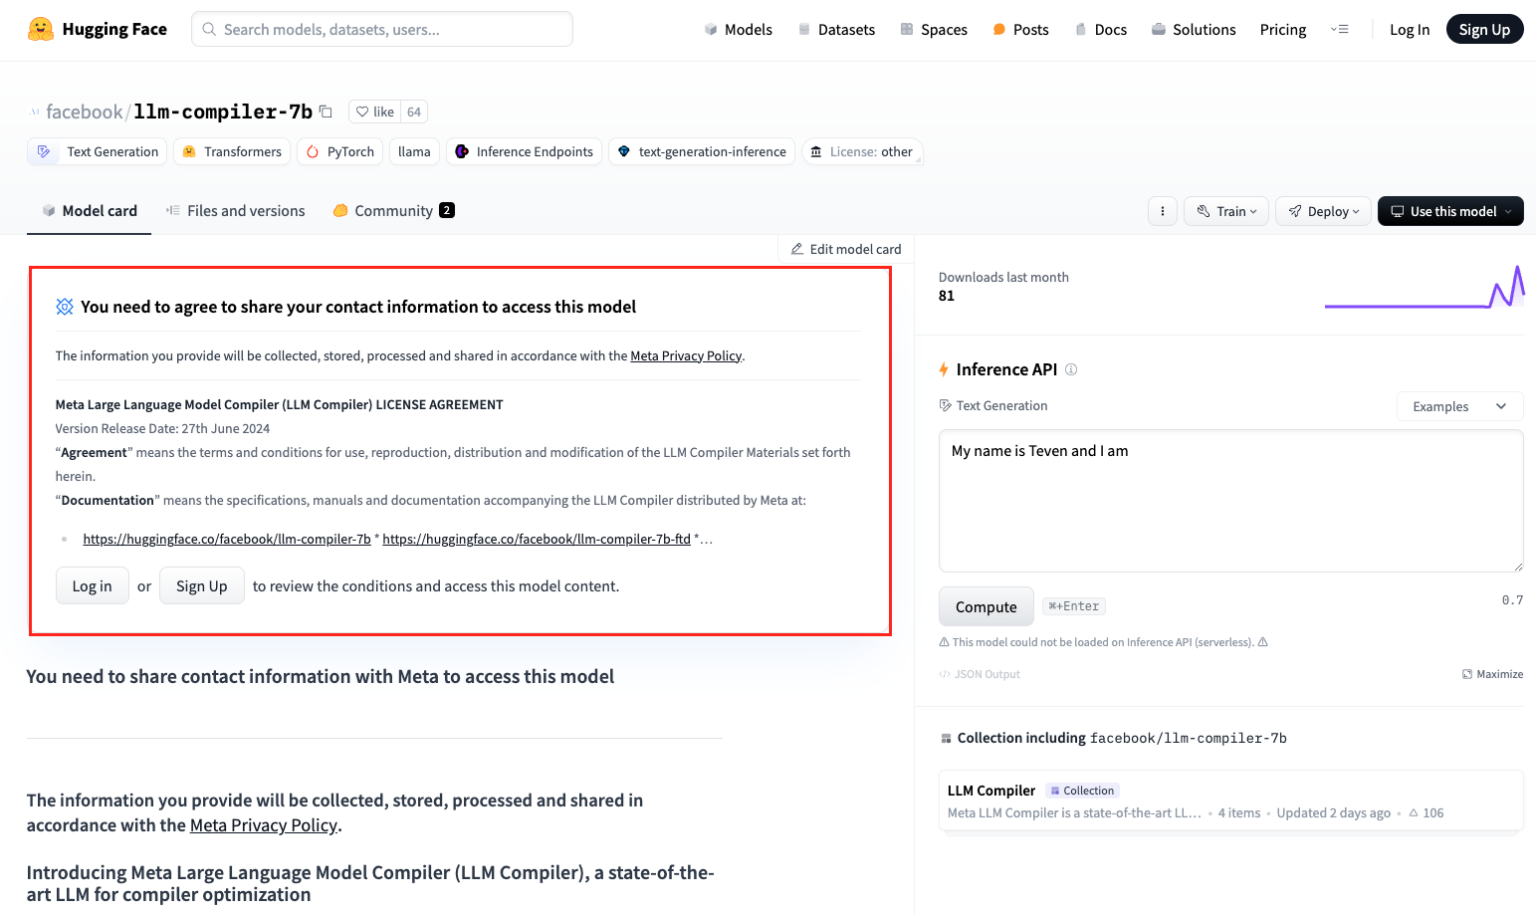Open the License: other tag
Screen dimensions: 1536x914
coord(862,151)
